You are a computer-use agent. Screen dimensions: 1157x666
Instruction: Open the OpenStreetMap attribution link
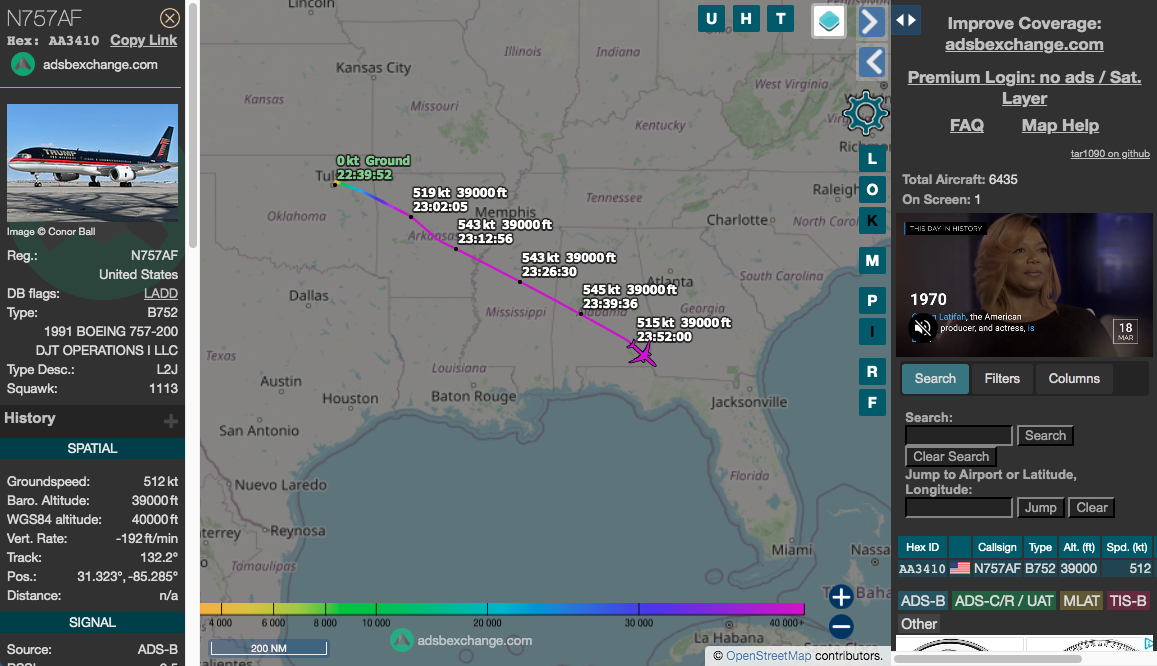(768, 656)
